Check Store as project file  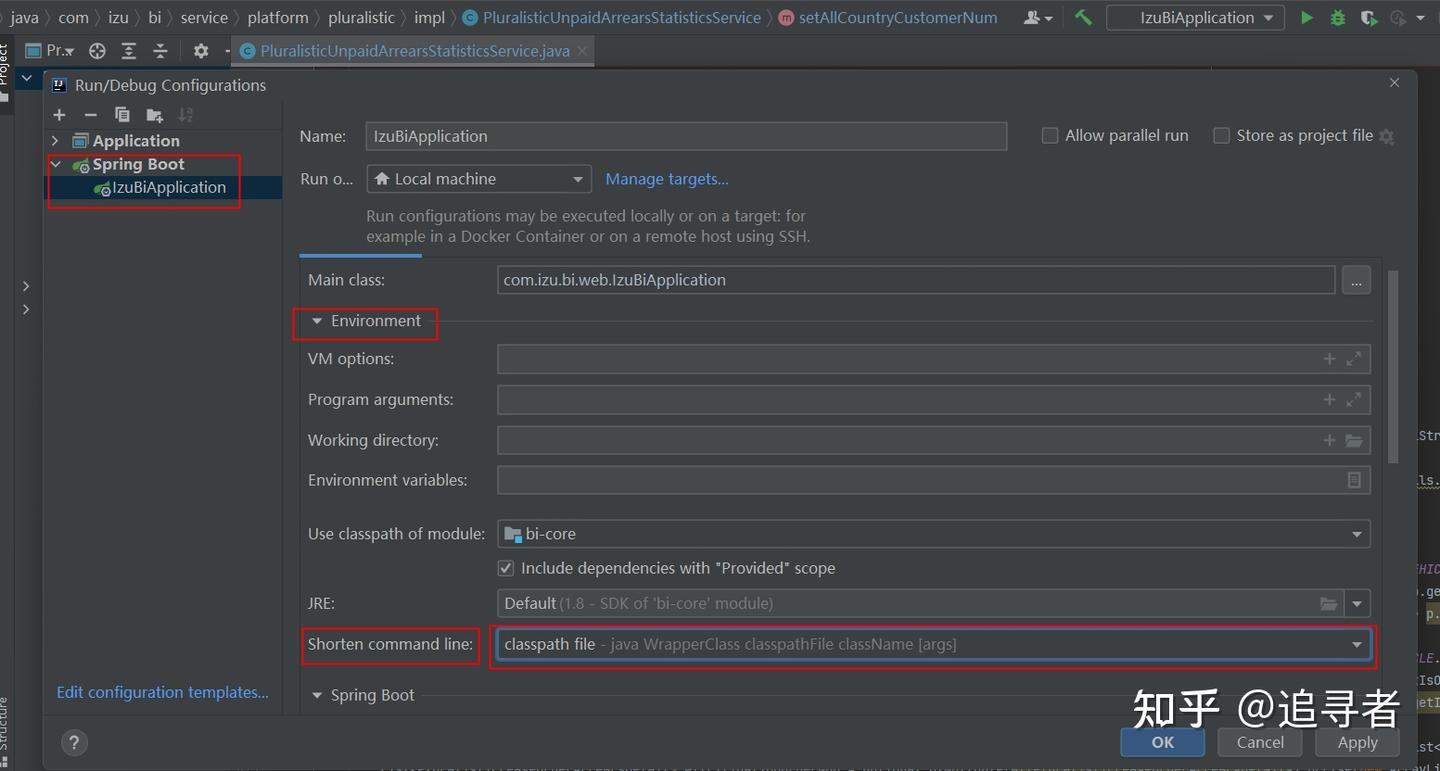(x=1221, y=135)
